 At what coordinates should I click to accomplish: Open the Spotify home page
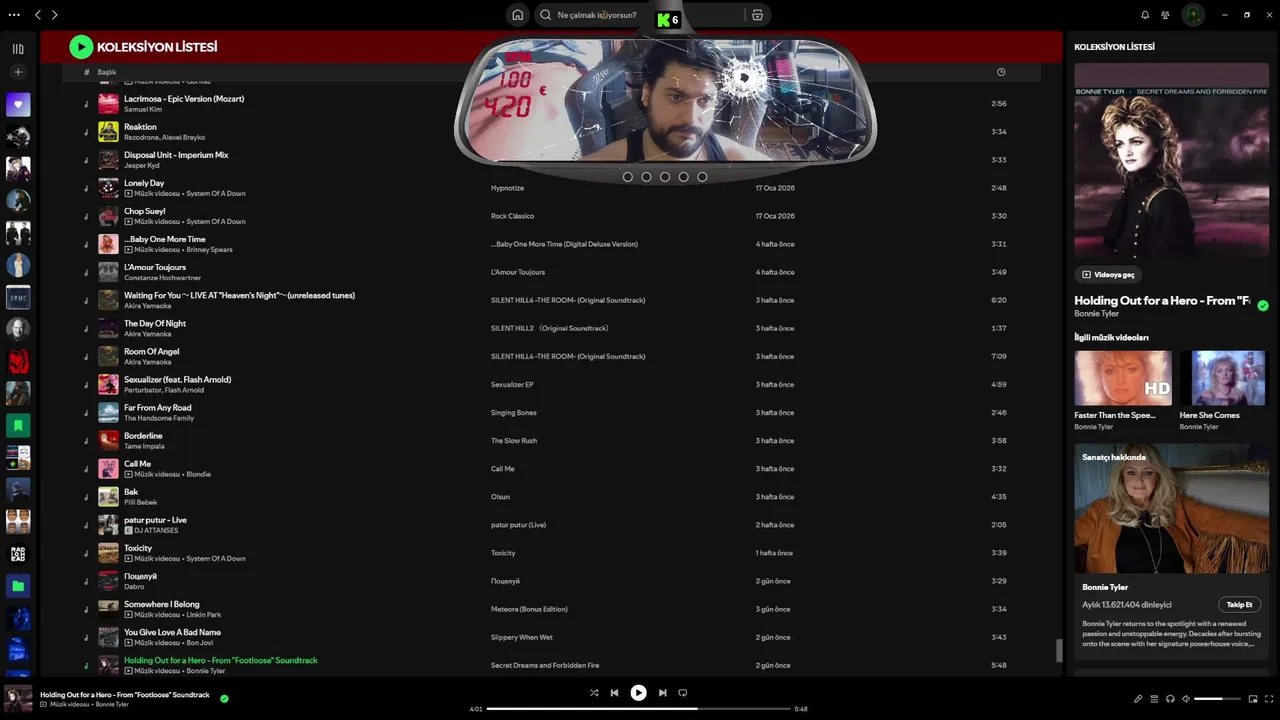coord(517,15)
